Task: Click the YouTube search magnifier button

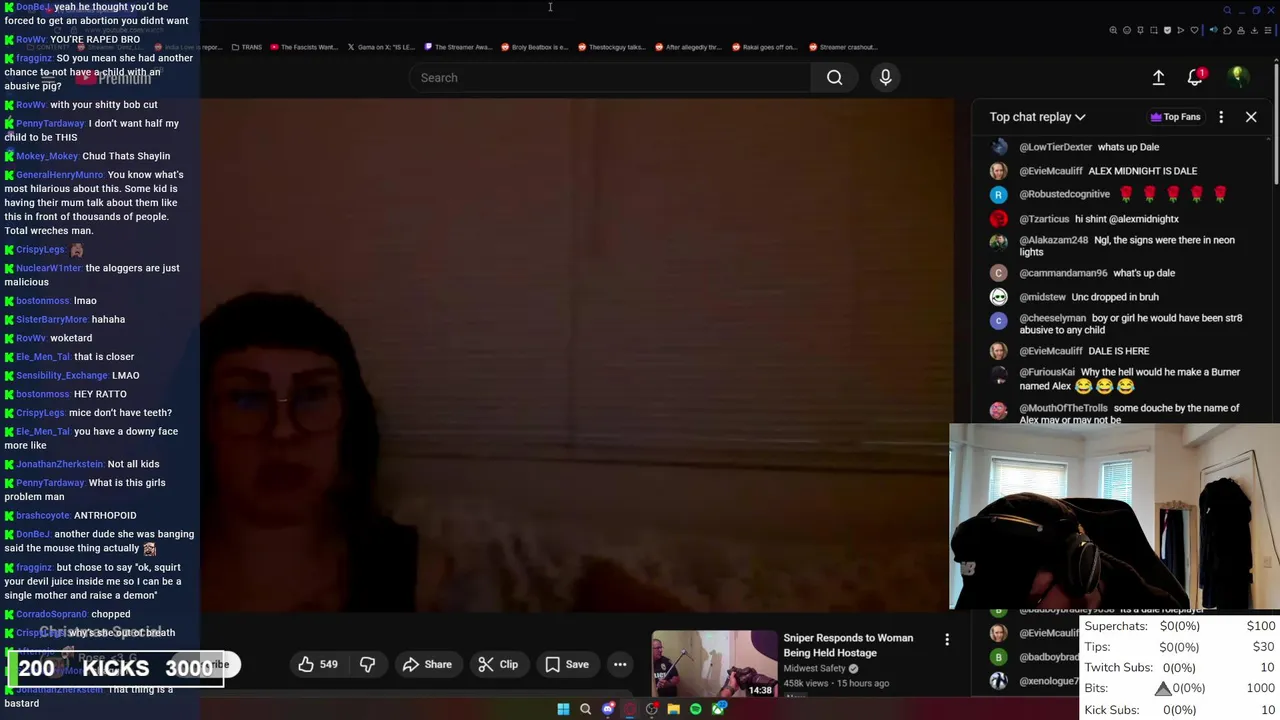Action: pyautogui.click(x=834, y=77)
